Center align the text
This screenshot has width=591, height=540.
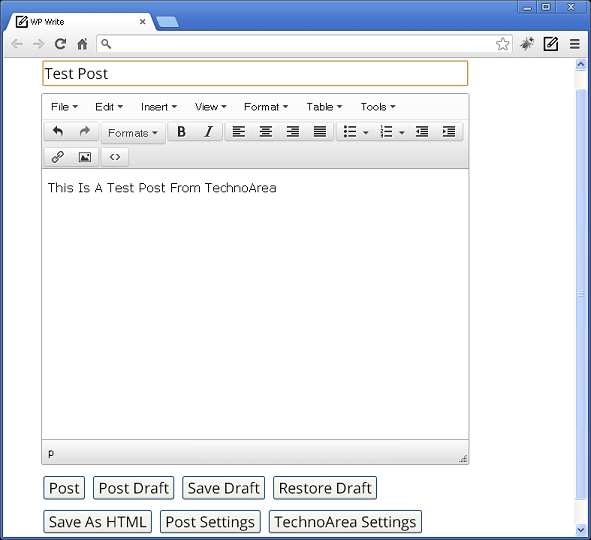pyautogui.click(x=266, y=132)
